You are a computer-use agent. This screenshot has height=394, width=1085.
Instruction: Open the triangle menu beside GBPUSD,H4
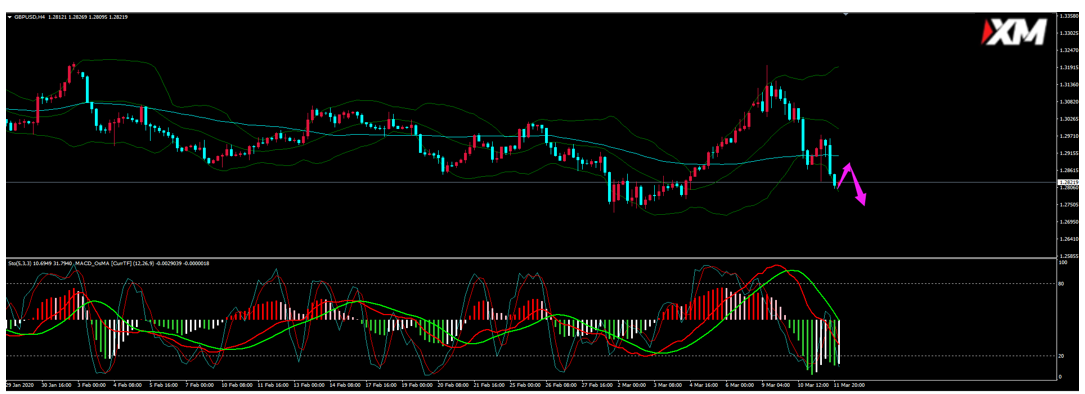coord(10,17)
